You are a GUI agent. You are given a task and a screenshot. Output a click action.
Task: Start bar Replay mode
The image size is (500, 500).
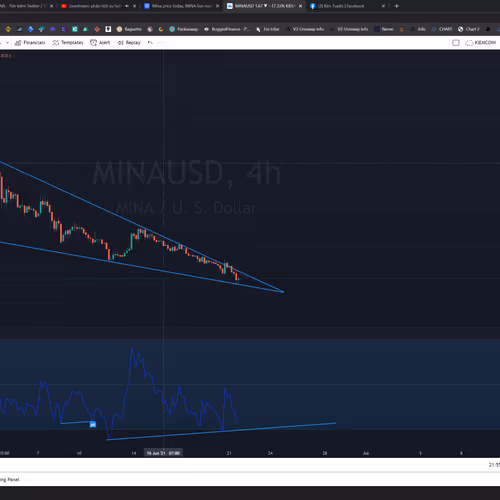129,43
